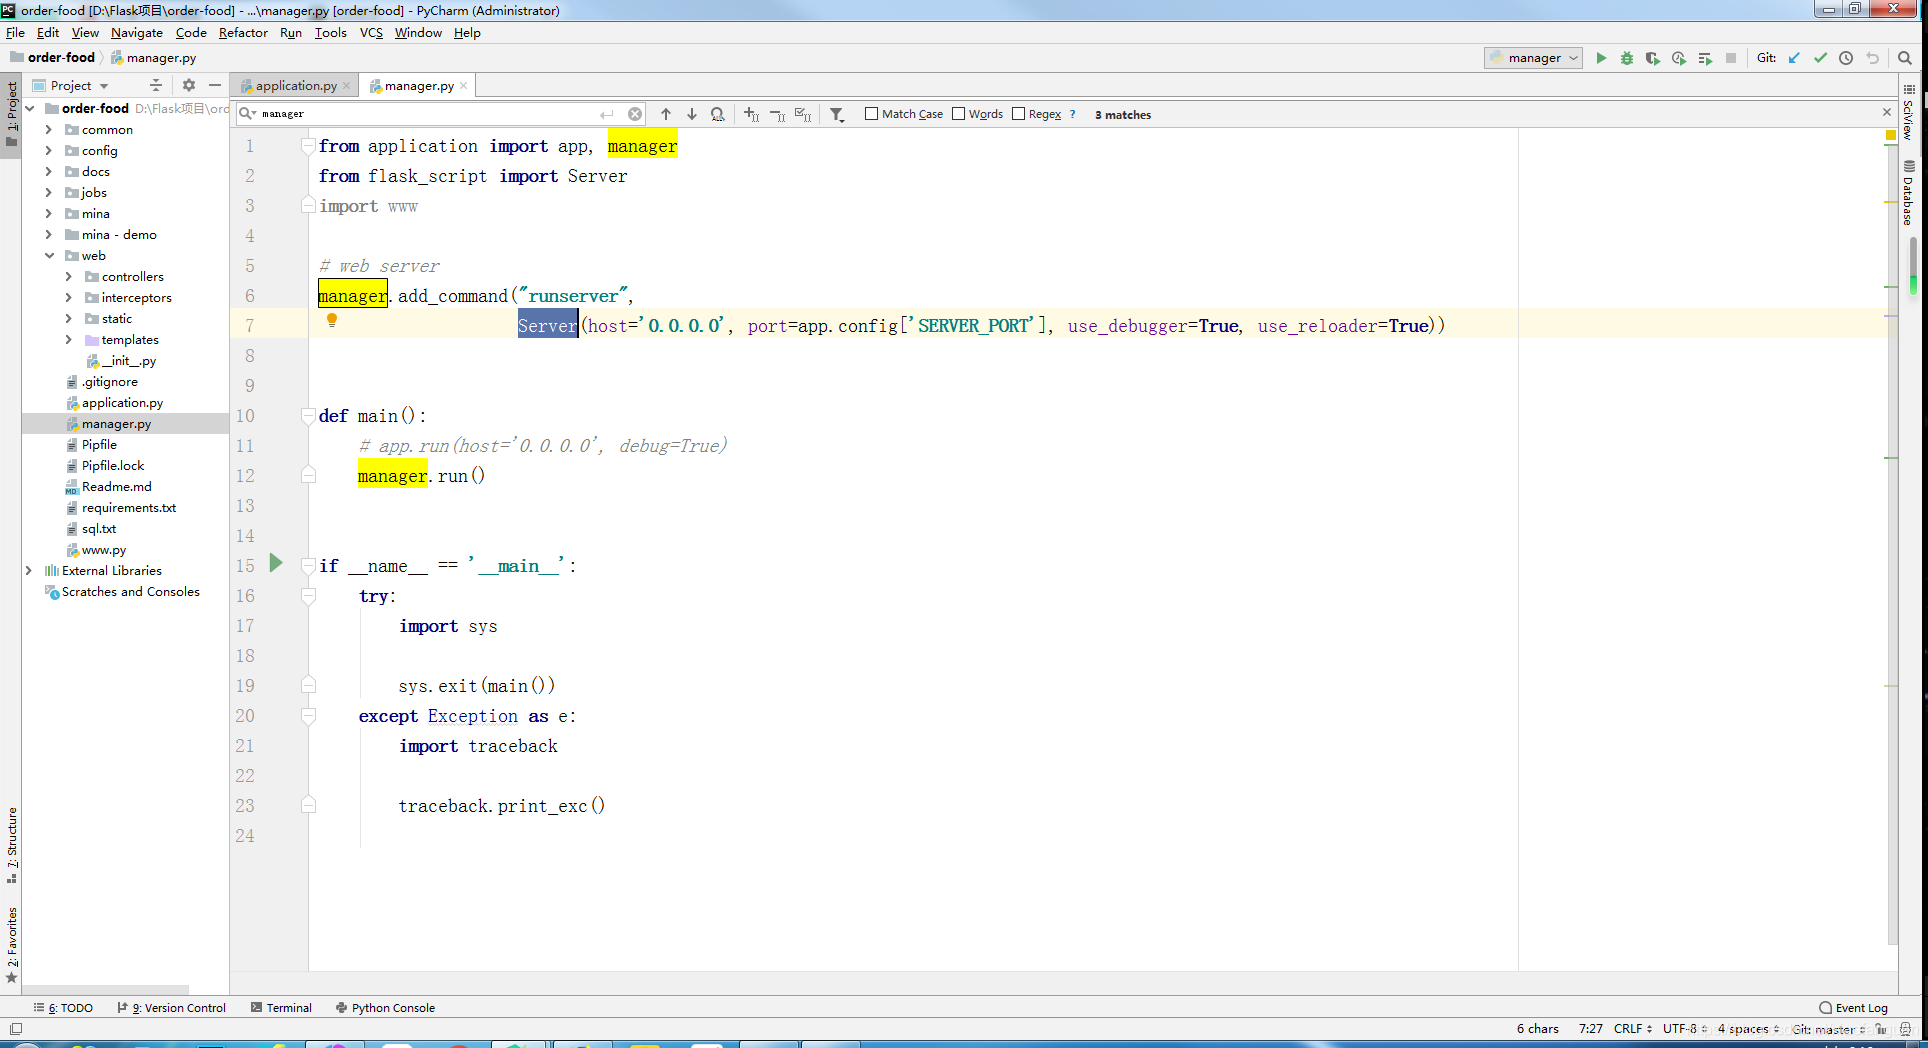1928x1048 pixels.
Task: Open the Database side panel
Action: coord(1908,193)
